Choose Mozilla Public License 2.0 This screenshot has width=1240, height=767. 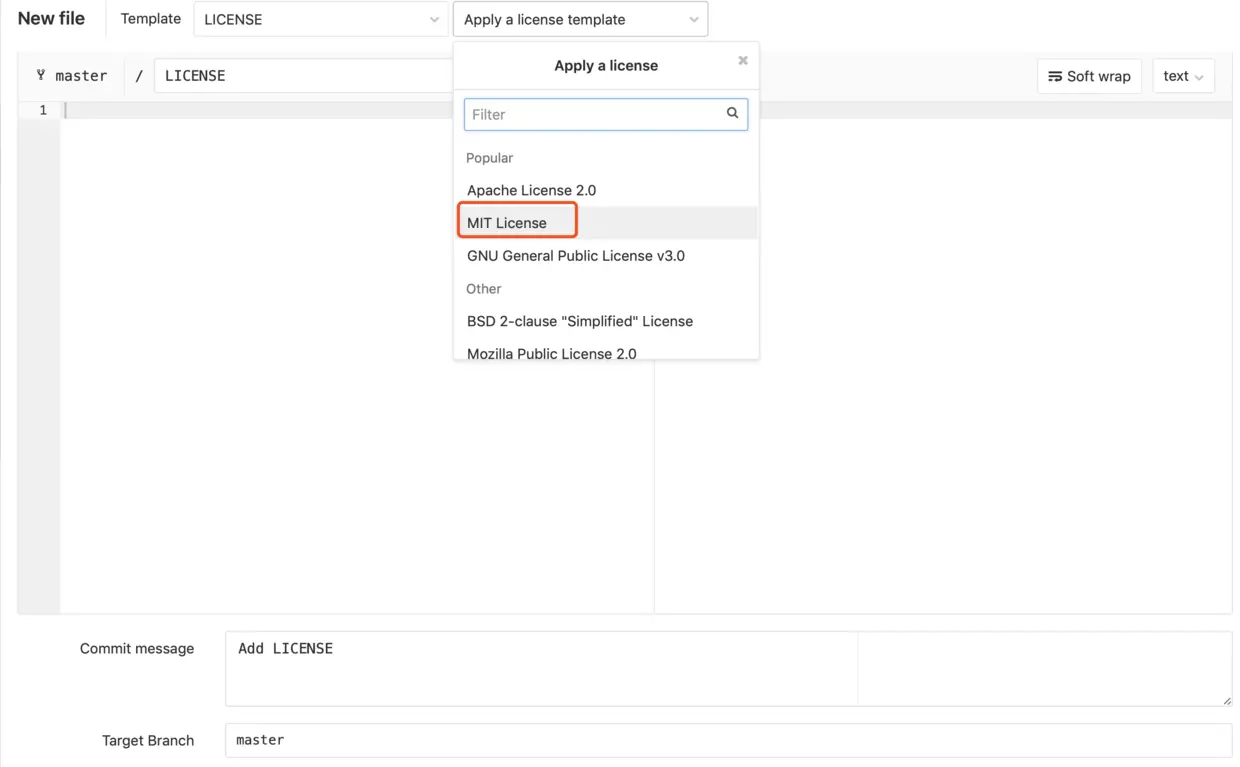tap(551, 353)
